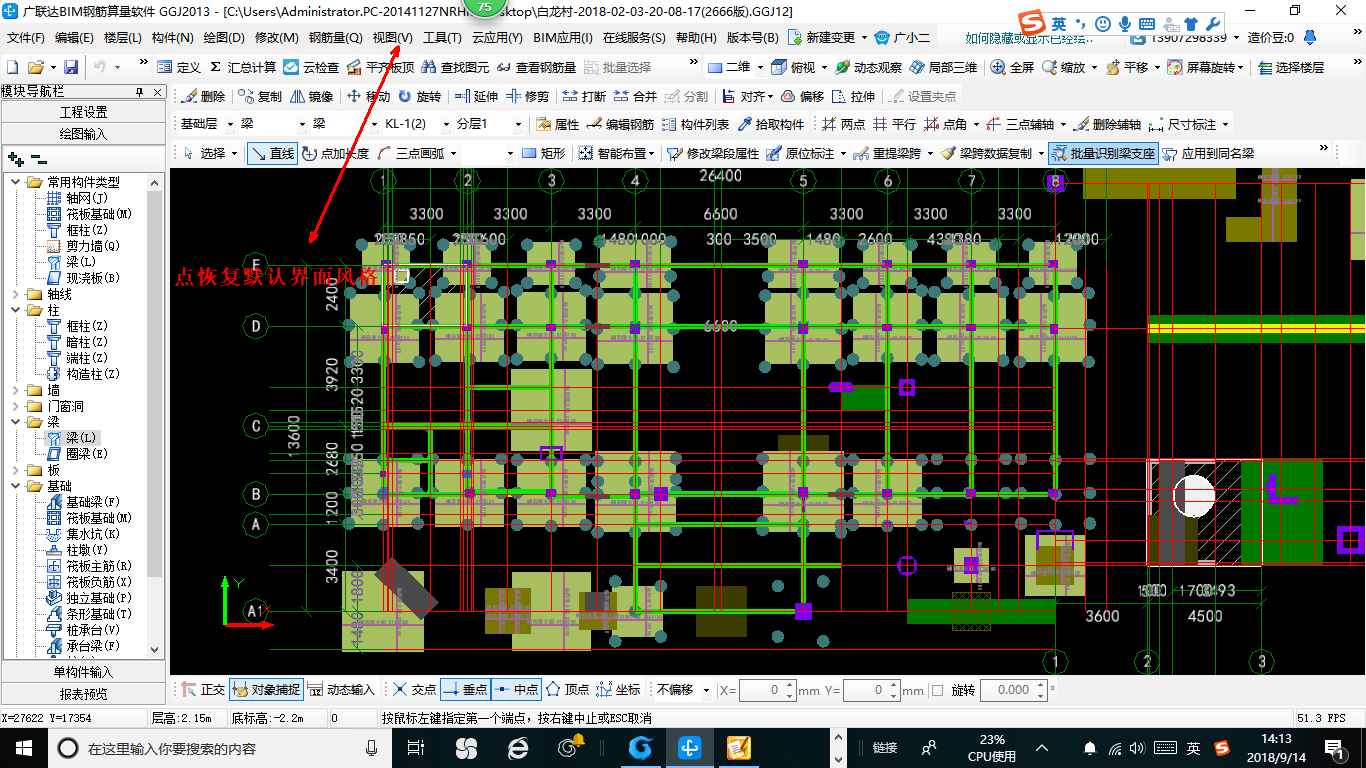Toggle 顶点 vertex snap
The image size is (1366, 768).
pyautogui.click(x=568, y=689)
